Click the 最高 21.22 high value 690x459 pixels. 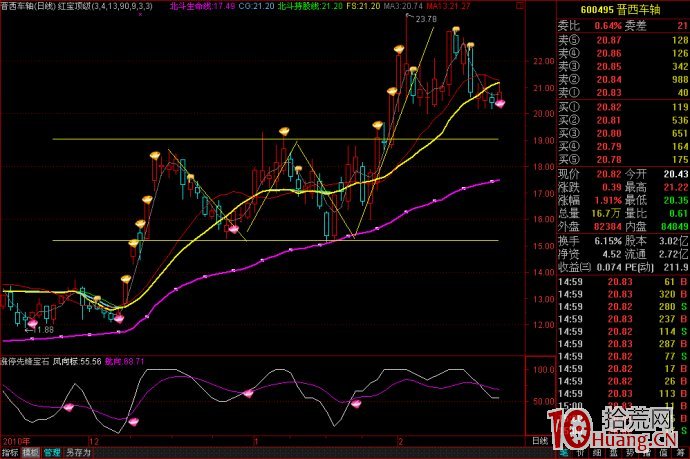click(x=676, y=187)
